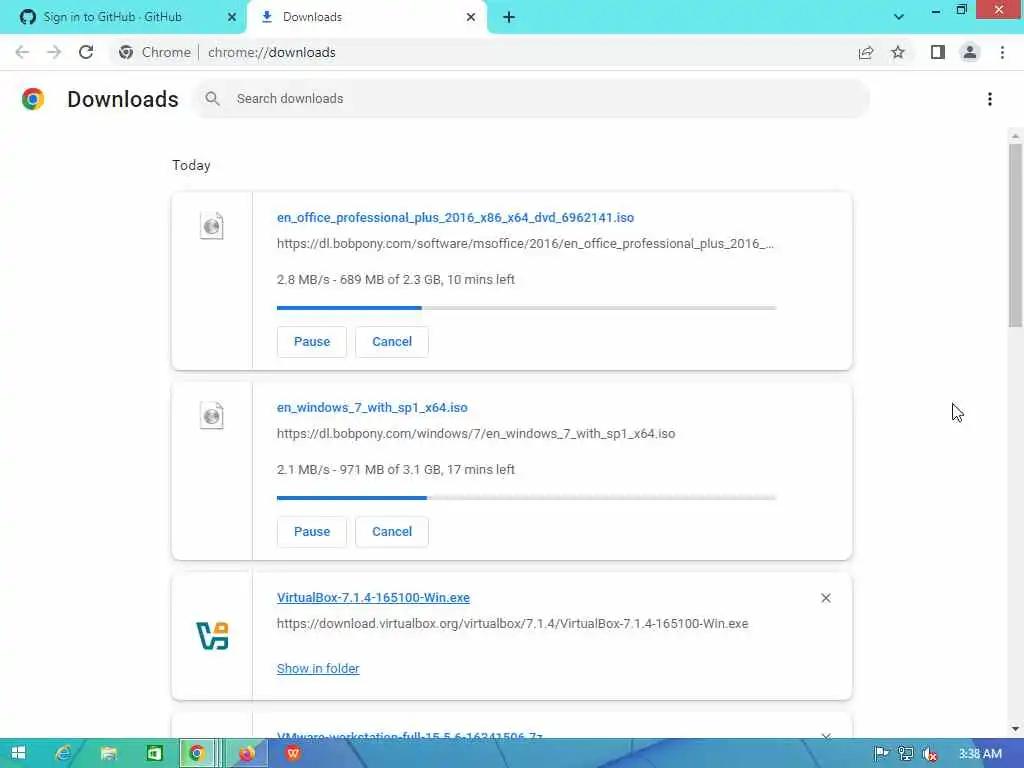
Task: Click the back navigation arrow
Action: [22, 52]
